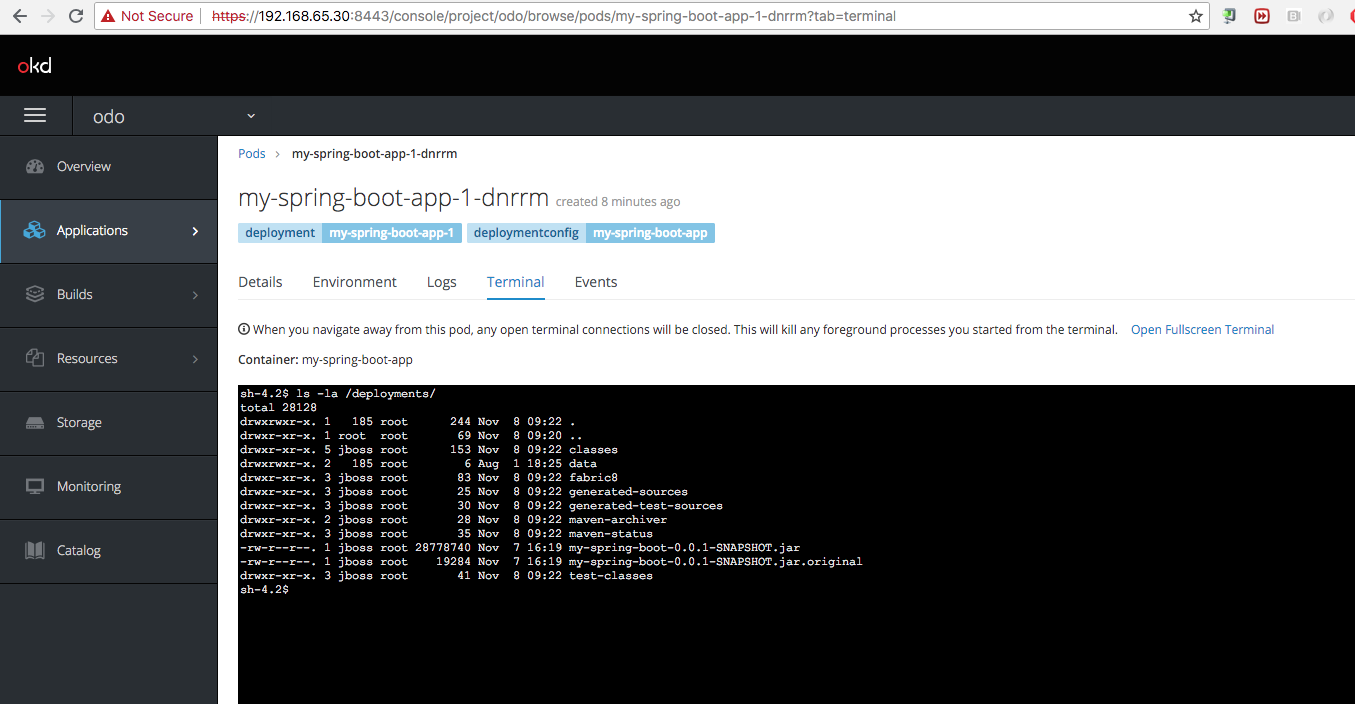Open Catalog in the sidebar
Image resolution: width=1355 pixels, height=704 pixels.
pyautogui.click(x=108, y=551)
